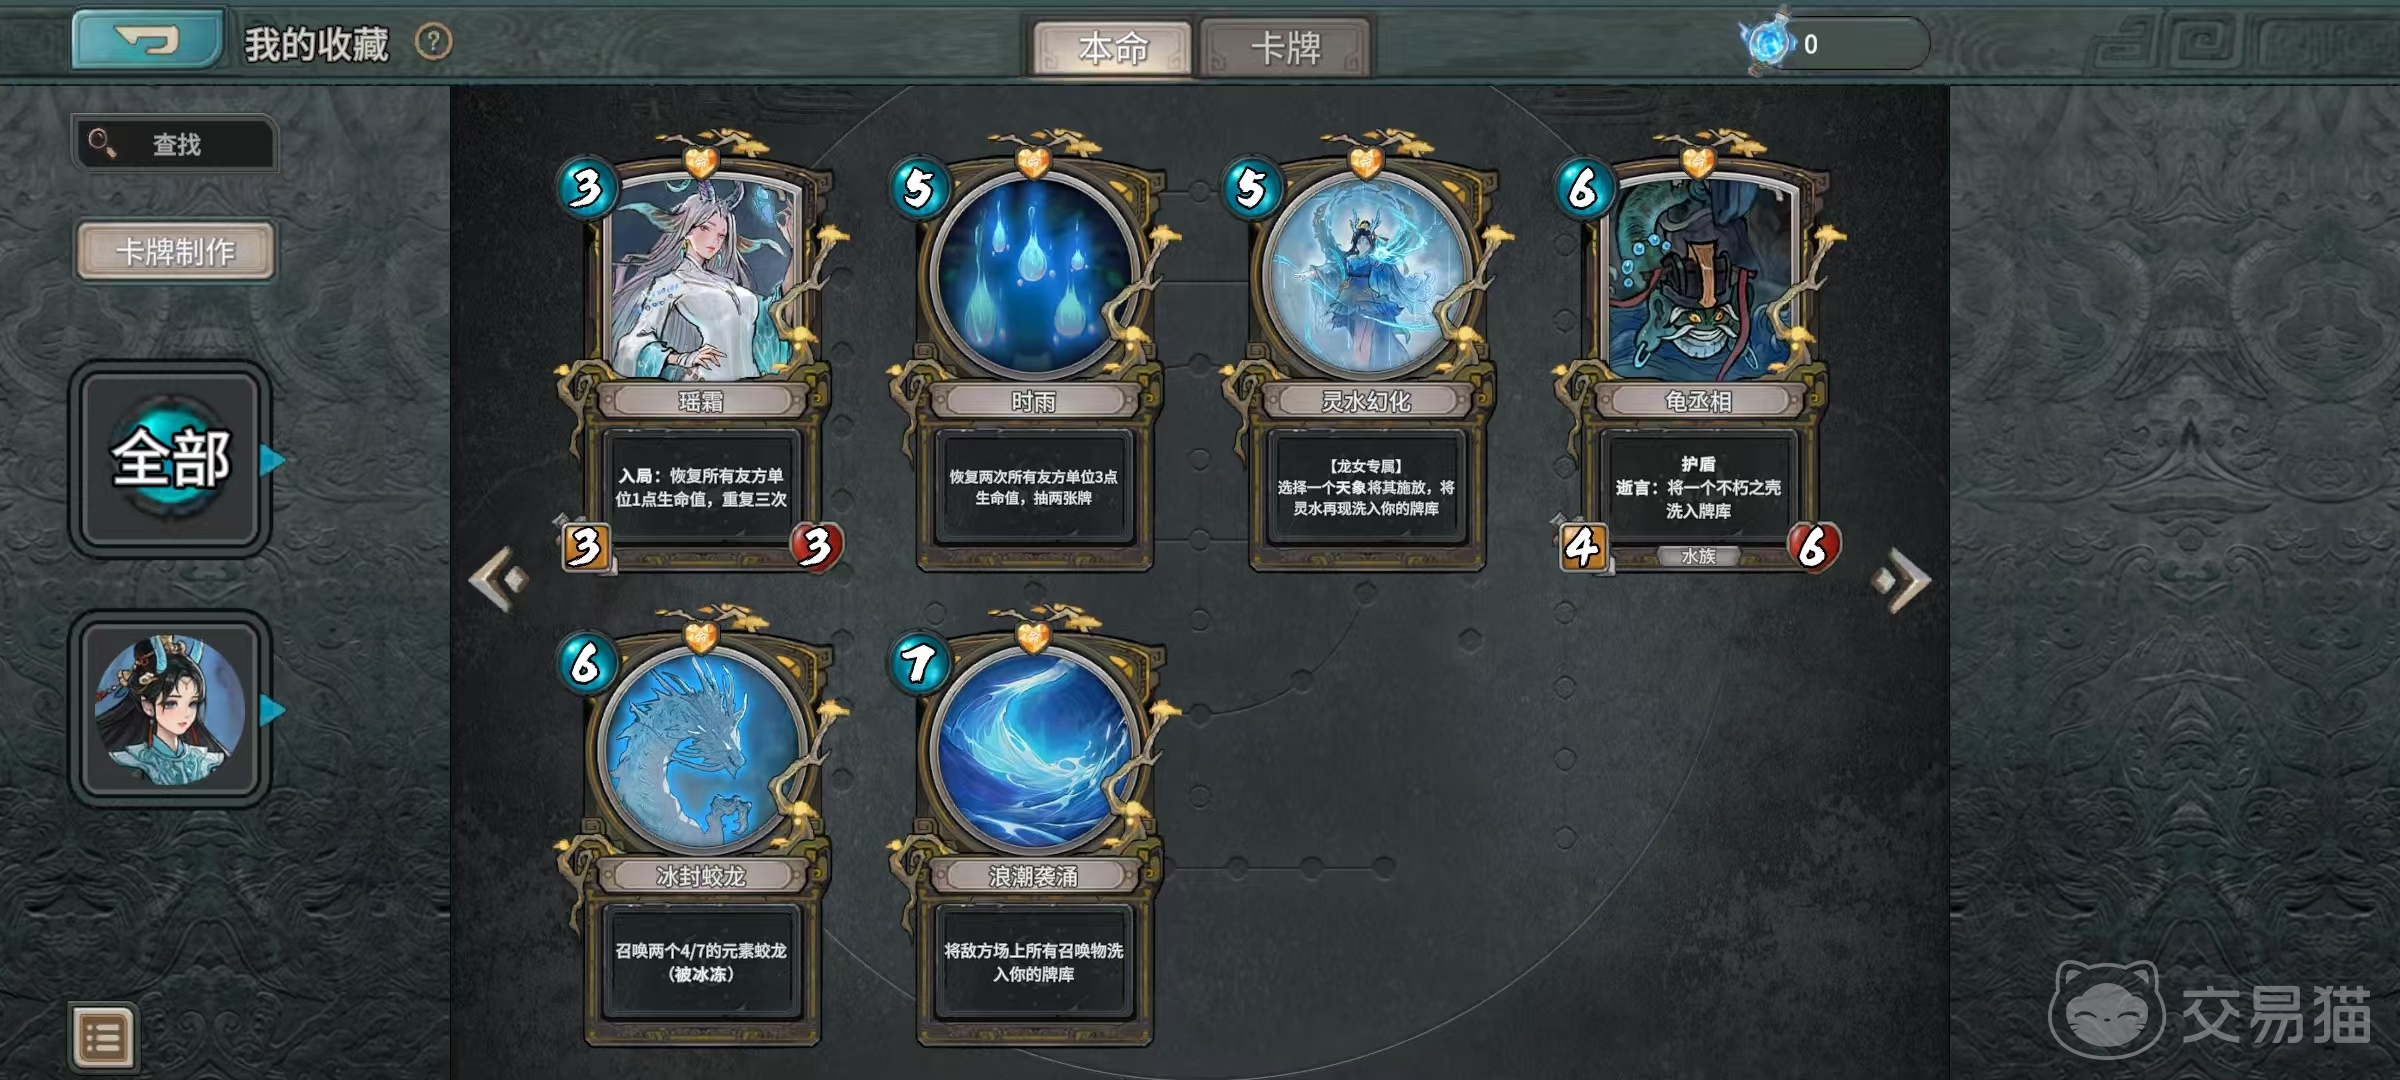
Task: Expand the arrow beside 全部 filter
Action: click(x=272, y=460)
